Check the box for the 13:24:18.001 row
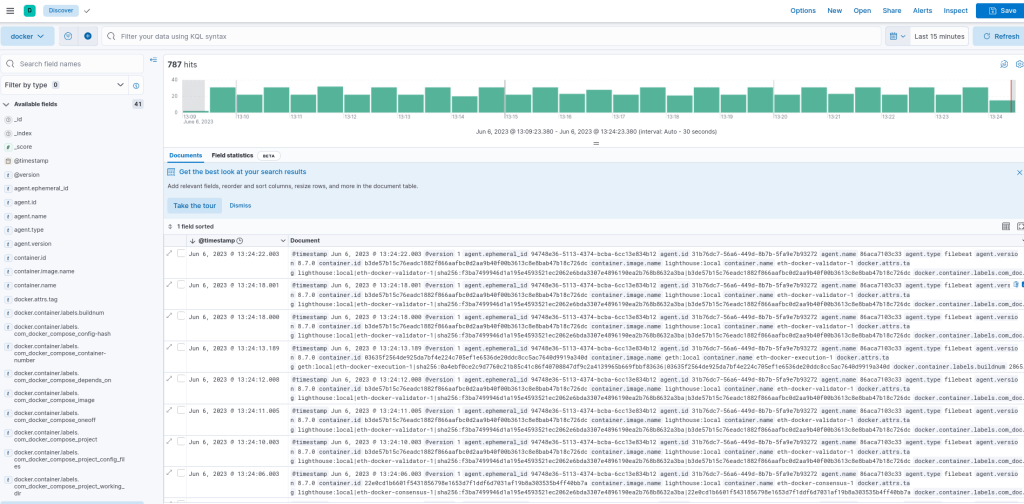Screen dimensions: 1024x504 pos(181,285)
